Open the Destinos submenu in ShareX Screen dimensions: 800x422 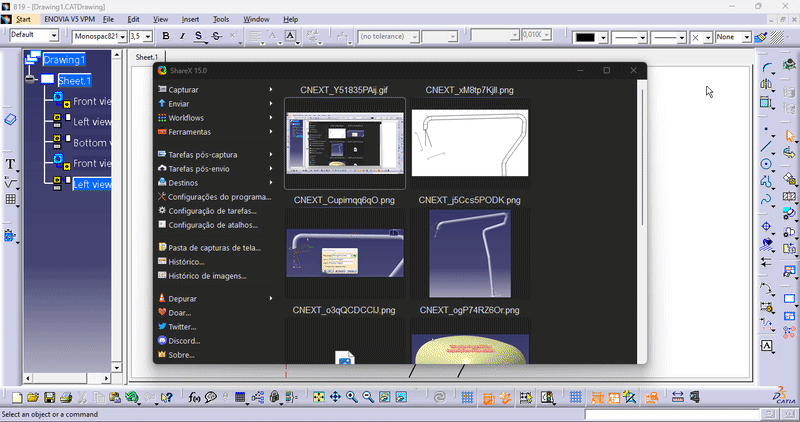(x=215, y=183)
